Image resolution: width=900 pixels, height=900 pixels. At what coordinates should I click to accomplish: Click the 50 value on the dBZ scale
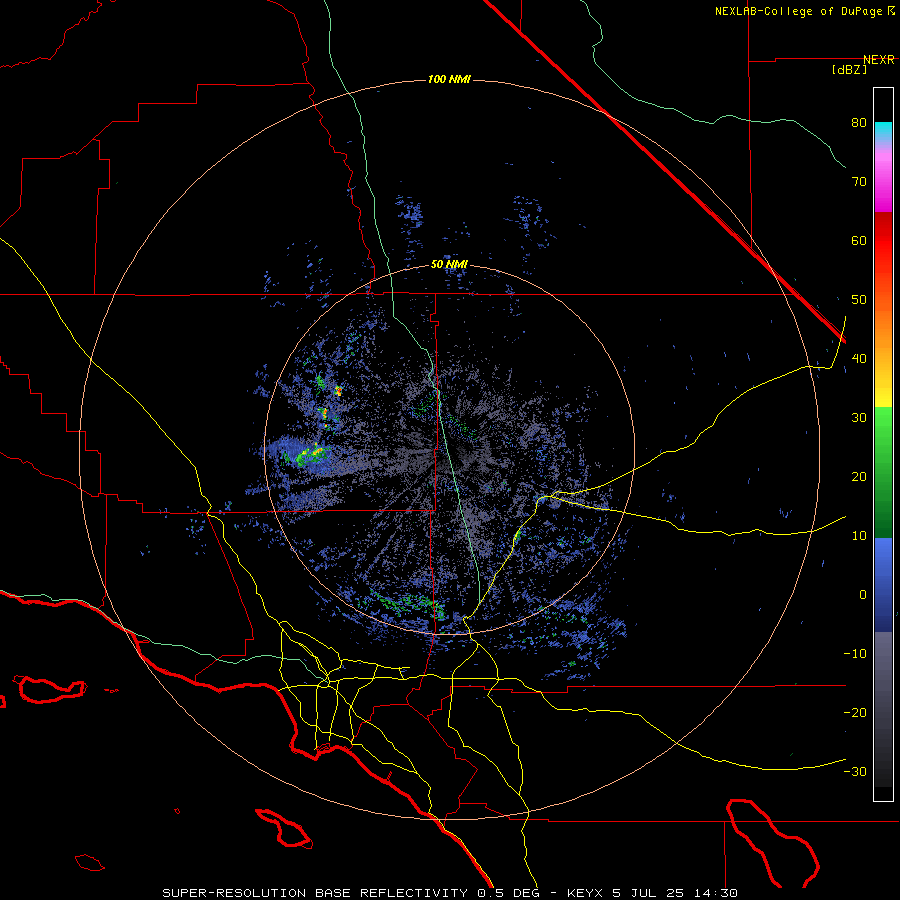coord(859,300)
